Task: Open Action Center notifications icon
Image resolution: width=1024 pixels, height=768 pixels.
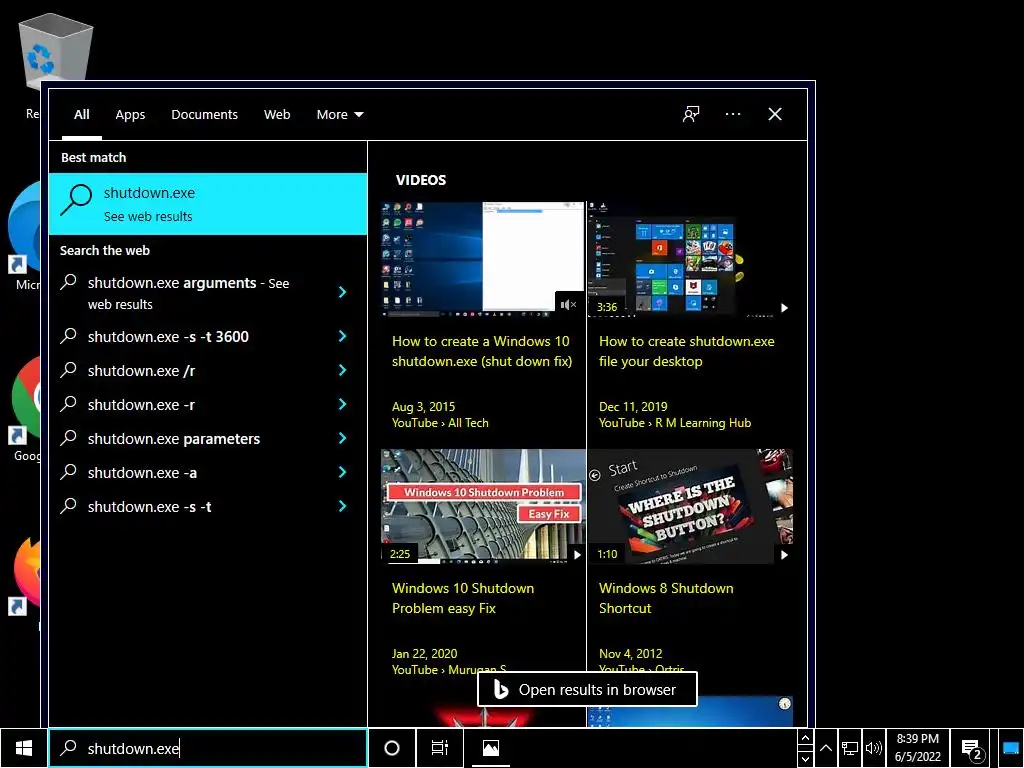Action: pyautogui.click(x=972, y=749)
